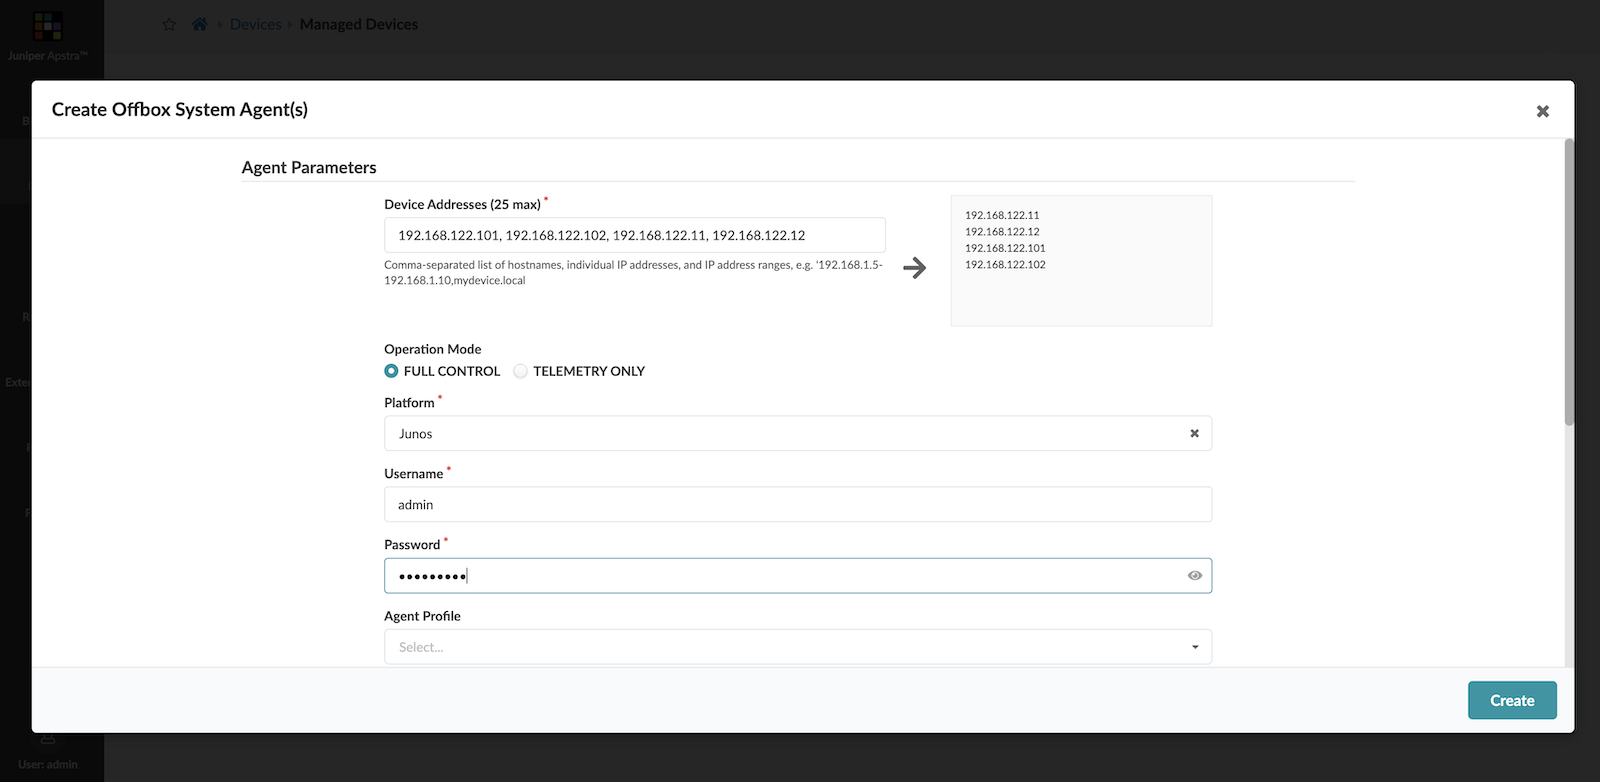Open the Platform dropdown showing Junos
Screen dimensions: 1600x782
point(798,434)
